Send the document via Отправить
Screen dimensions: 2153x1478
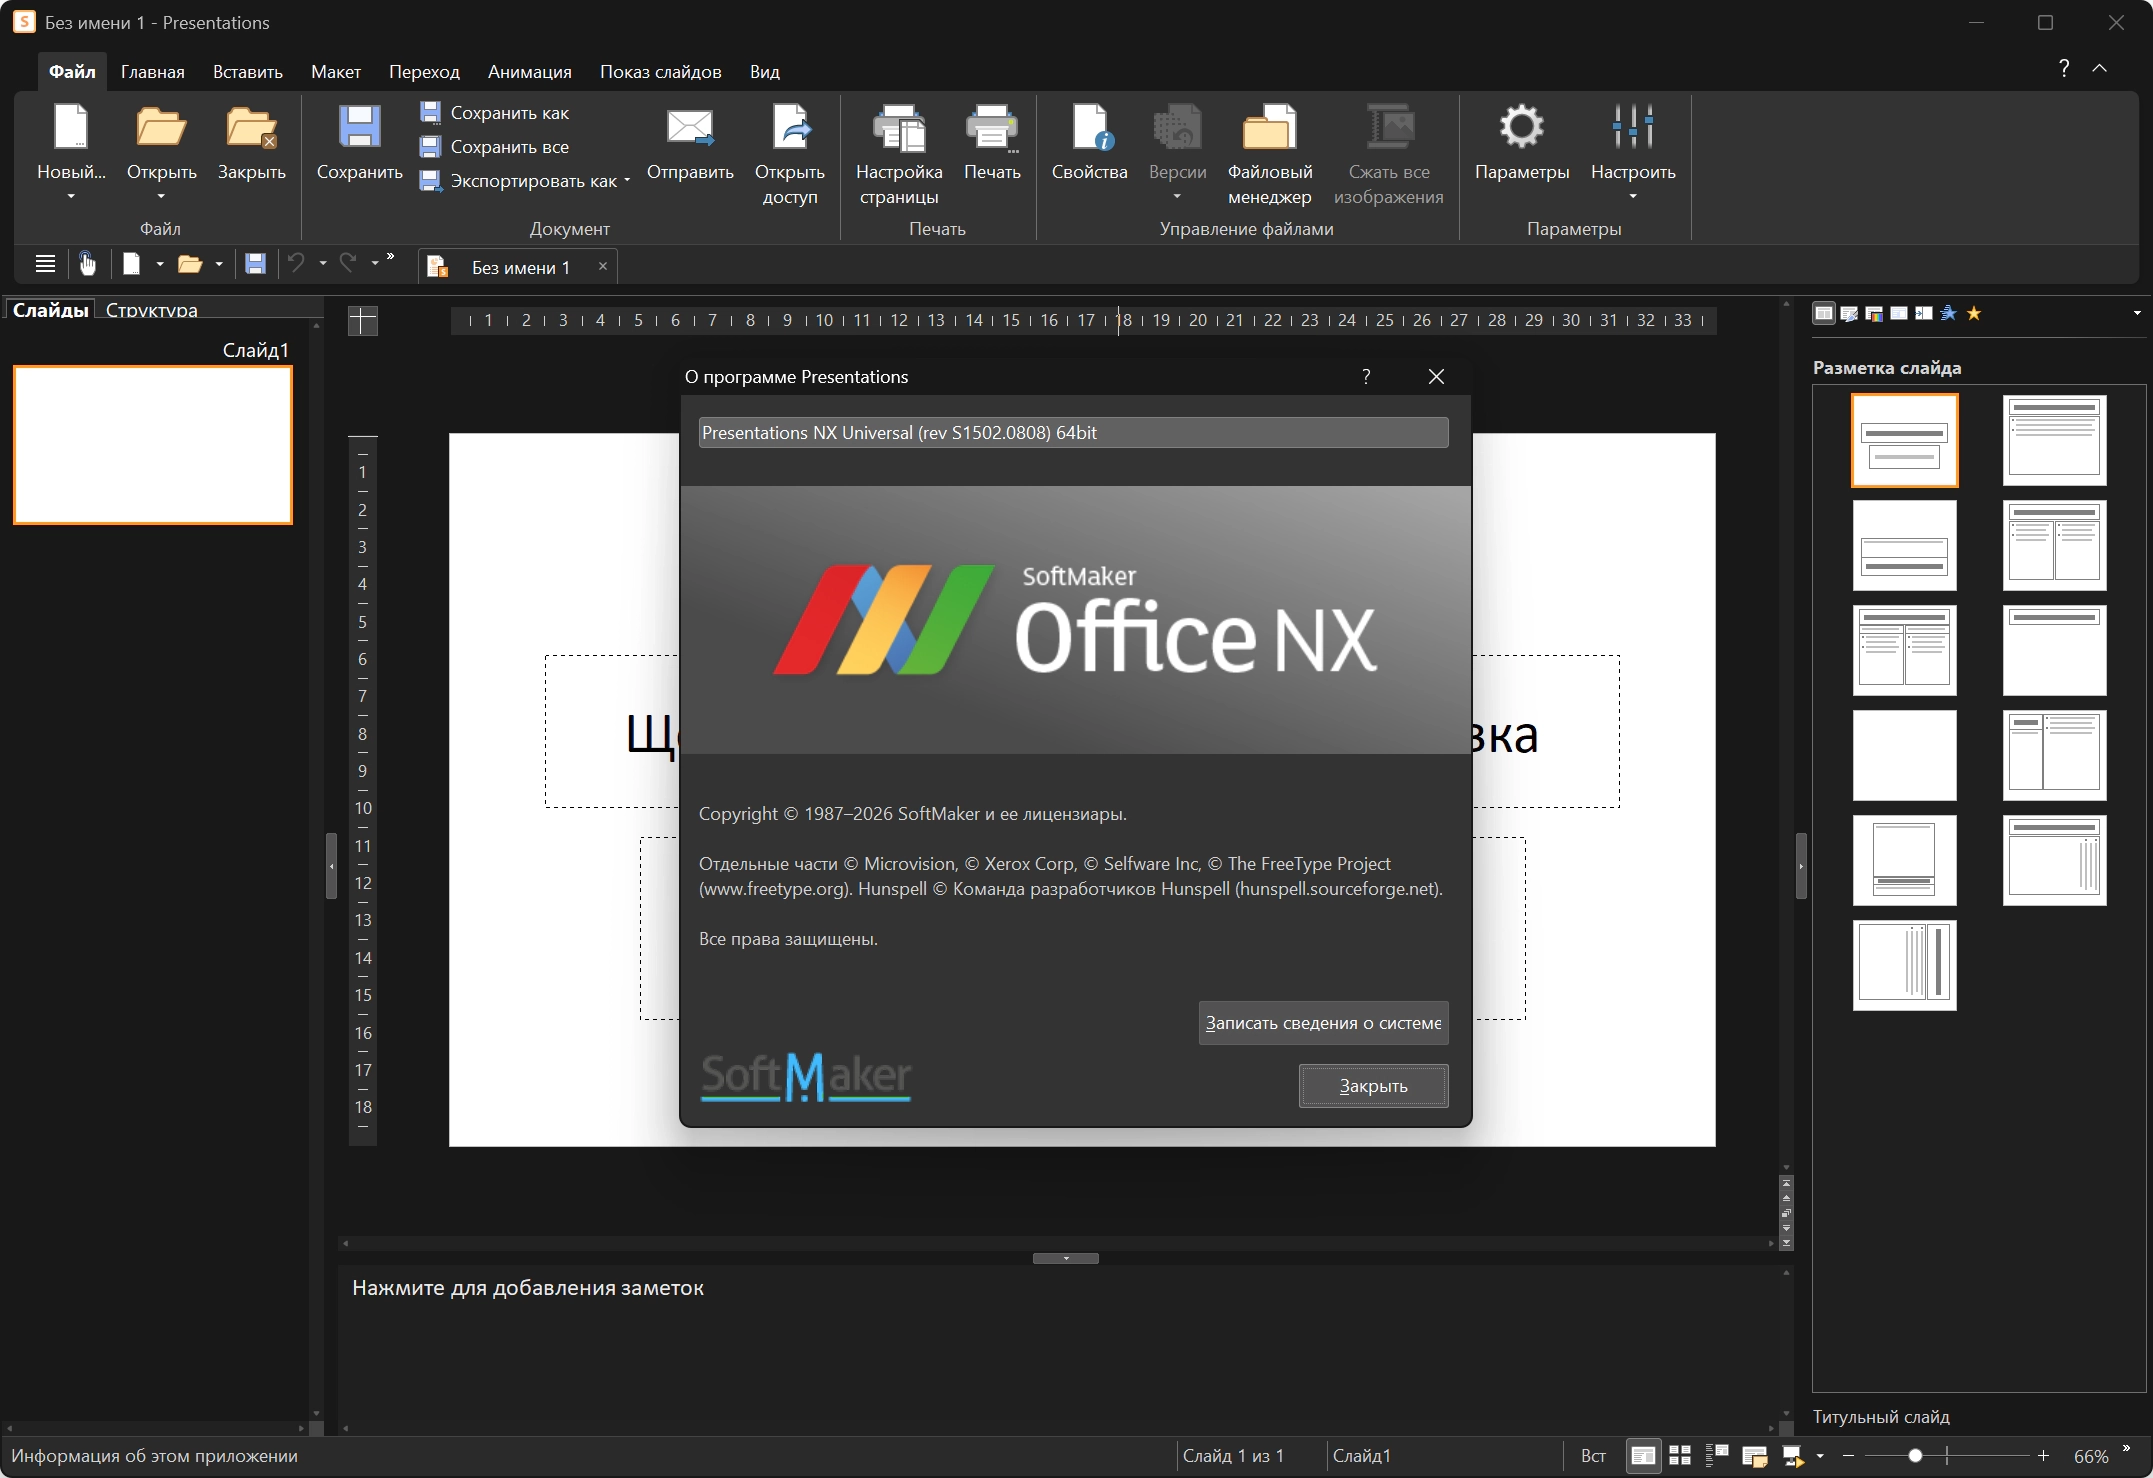tap(690, 145)
